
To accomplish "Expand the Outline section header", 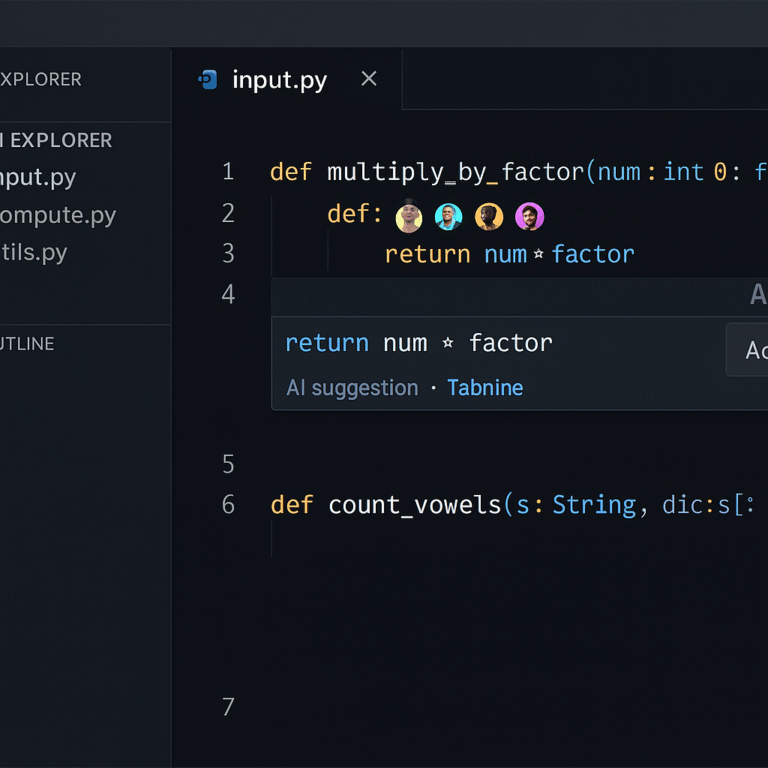I will click(27, 344).
